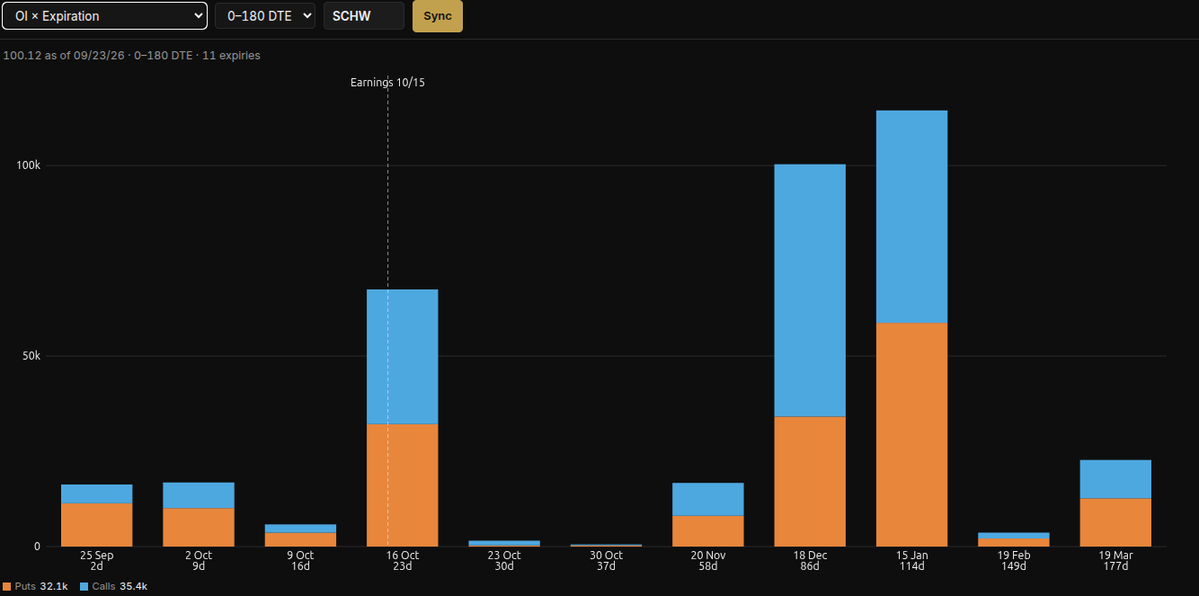This screenshot has height=596, width=1199.
Task: Click the 25 Sep 2d axis label
Action: pyautogui.click(x=96, y=561)
